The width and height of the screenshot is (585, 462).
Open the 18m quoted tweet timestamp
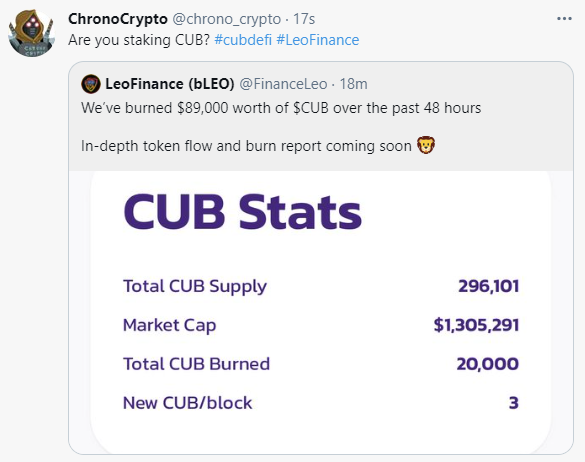click(353, 84)
